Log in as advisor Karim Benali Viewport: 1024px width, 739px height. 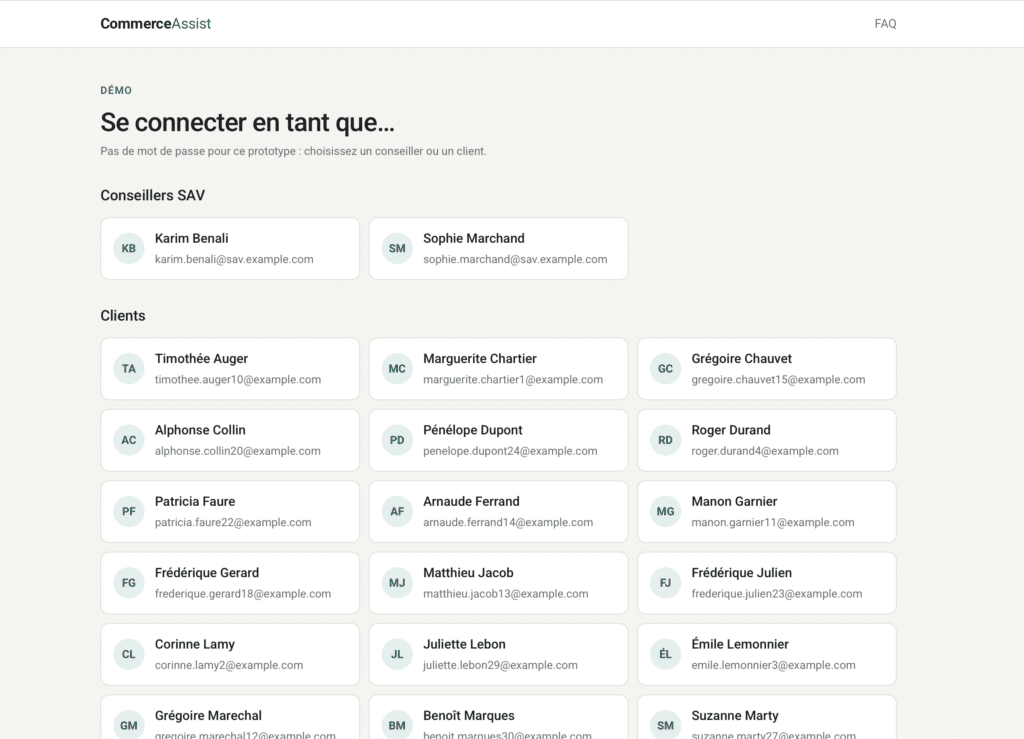coord(230,249)
